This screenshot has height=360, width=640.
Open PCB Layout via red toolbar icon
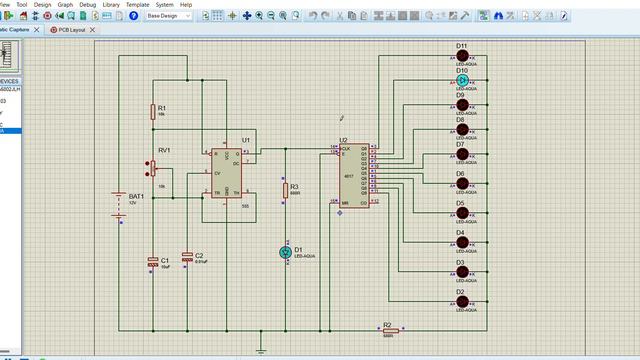[x=47, y=16]
